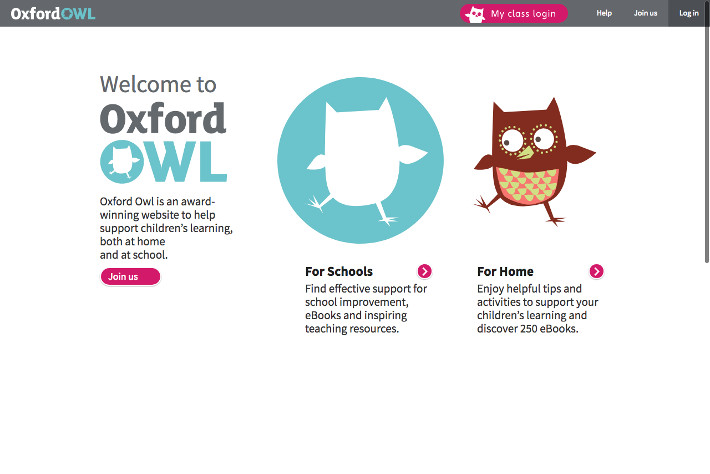Click the teal circle owl silhouette
Image resolution: width=710 pixels, height=474 pixels.
point(360,160)
